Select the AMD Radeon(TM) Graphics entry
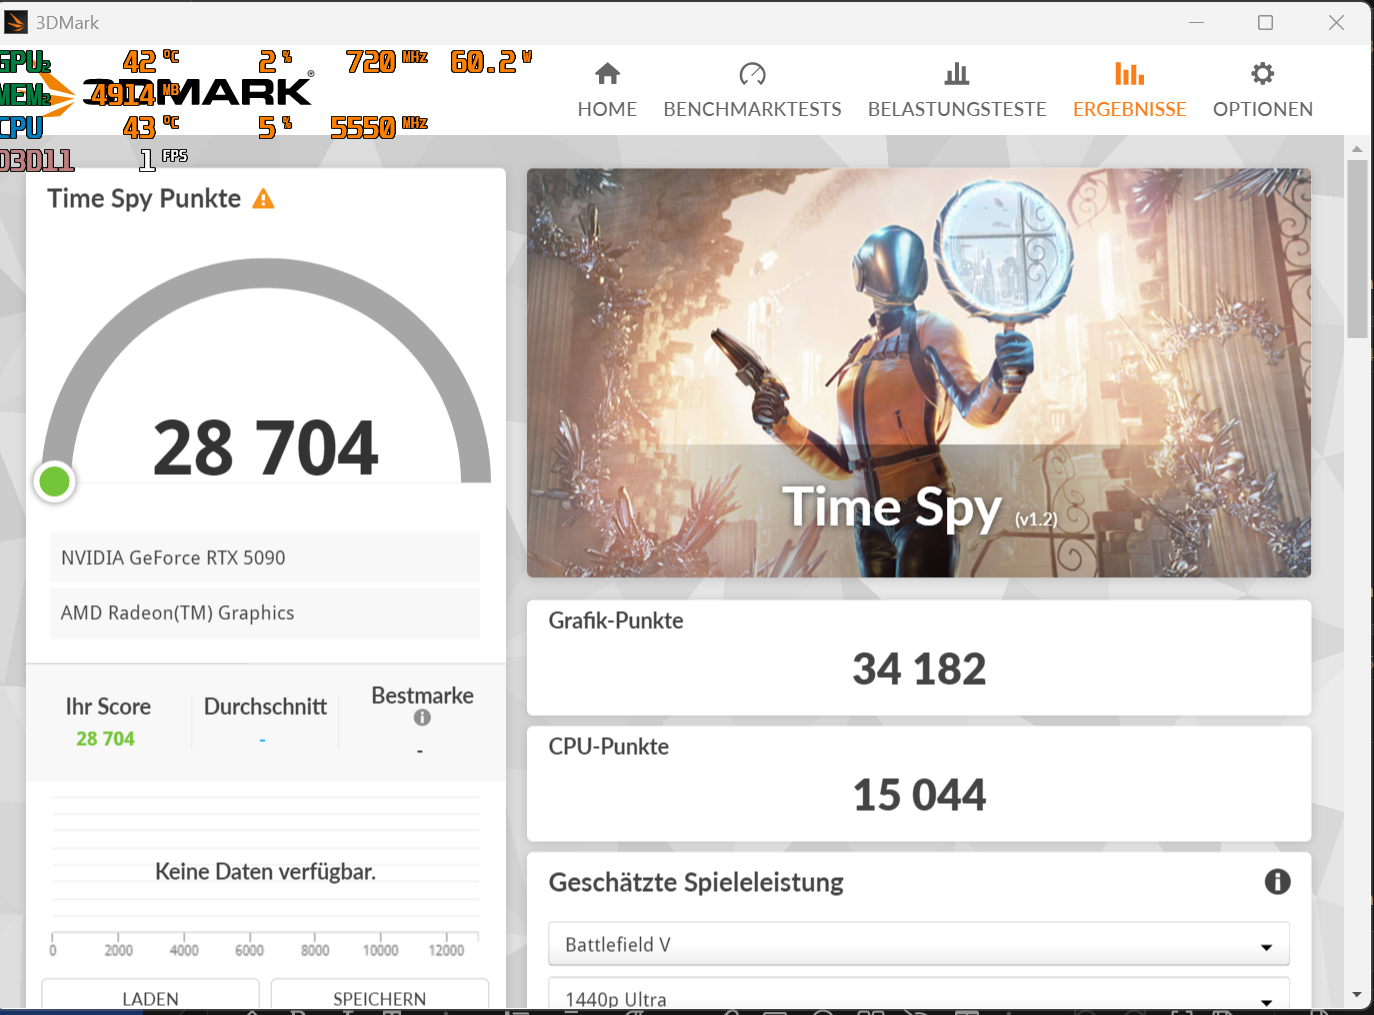 coord(265,613)
